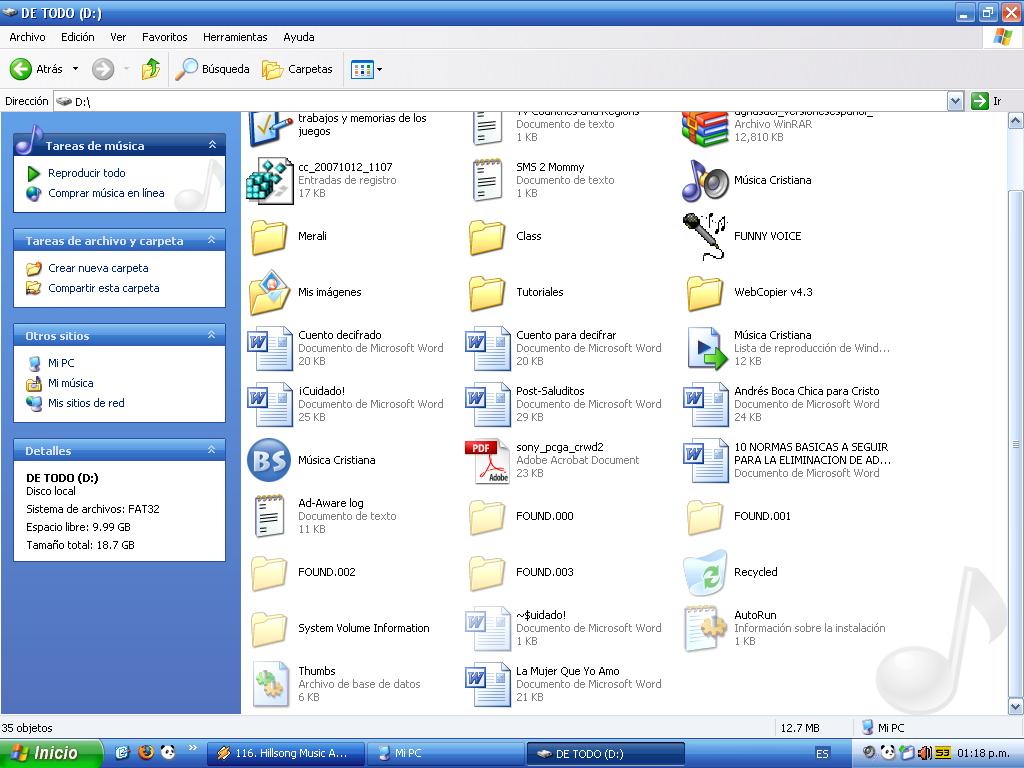This screenshot has height=768, width=1024.
Task: Click Crear nueva carpeta link
Action: [x=98, y=268]
